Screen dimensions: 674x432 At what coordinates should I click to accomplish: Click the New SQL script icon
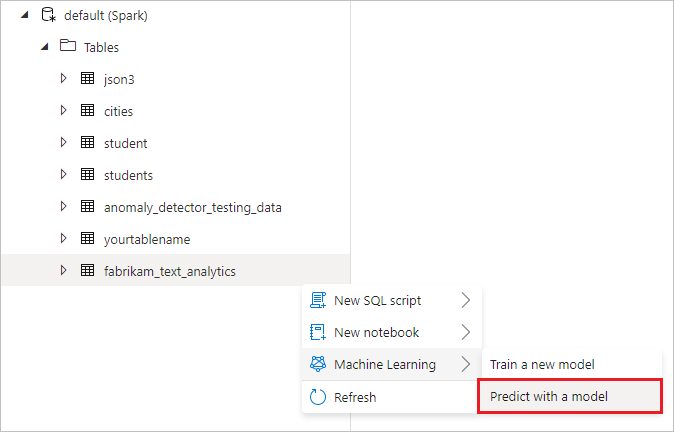point(319,300)
